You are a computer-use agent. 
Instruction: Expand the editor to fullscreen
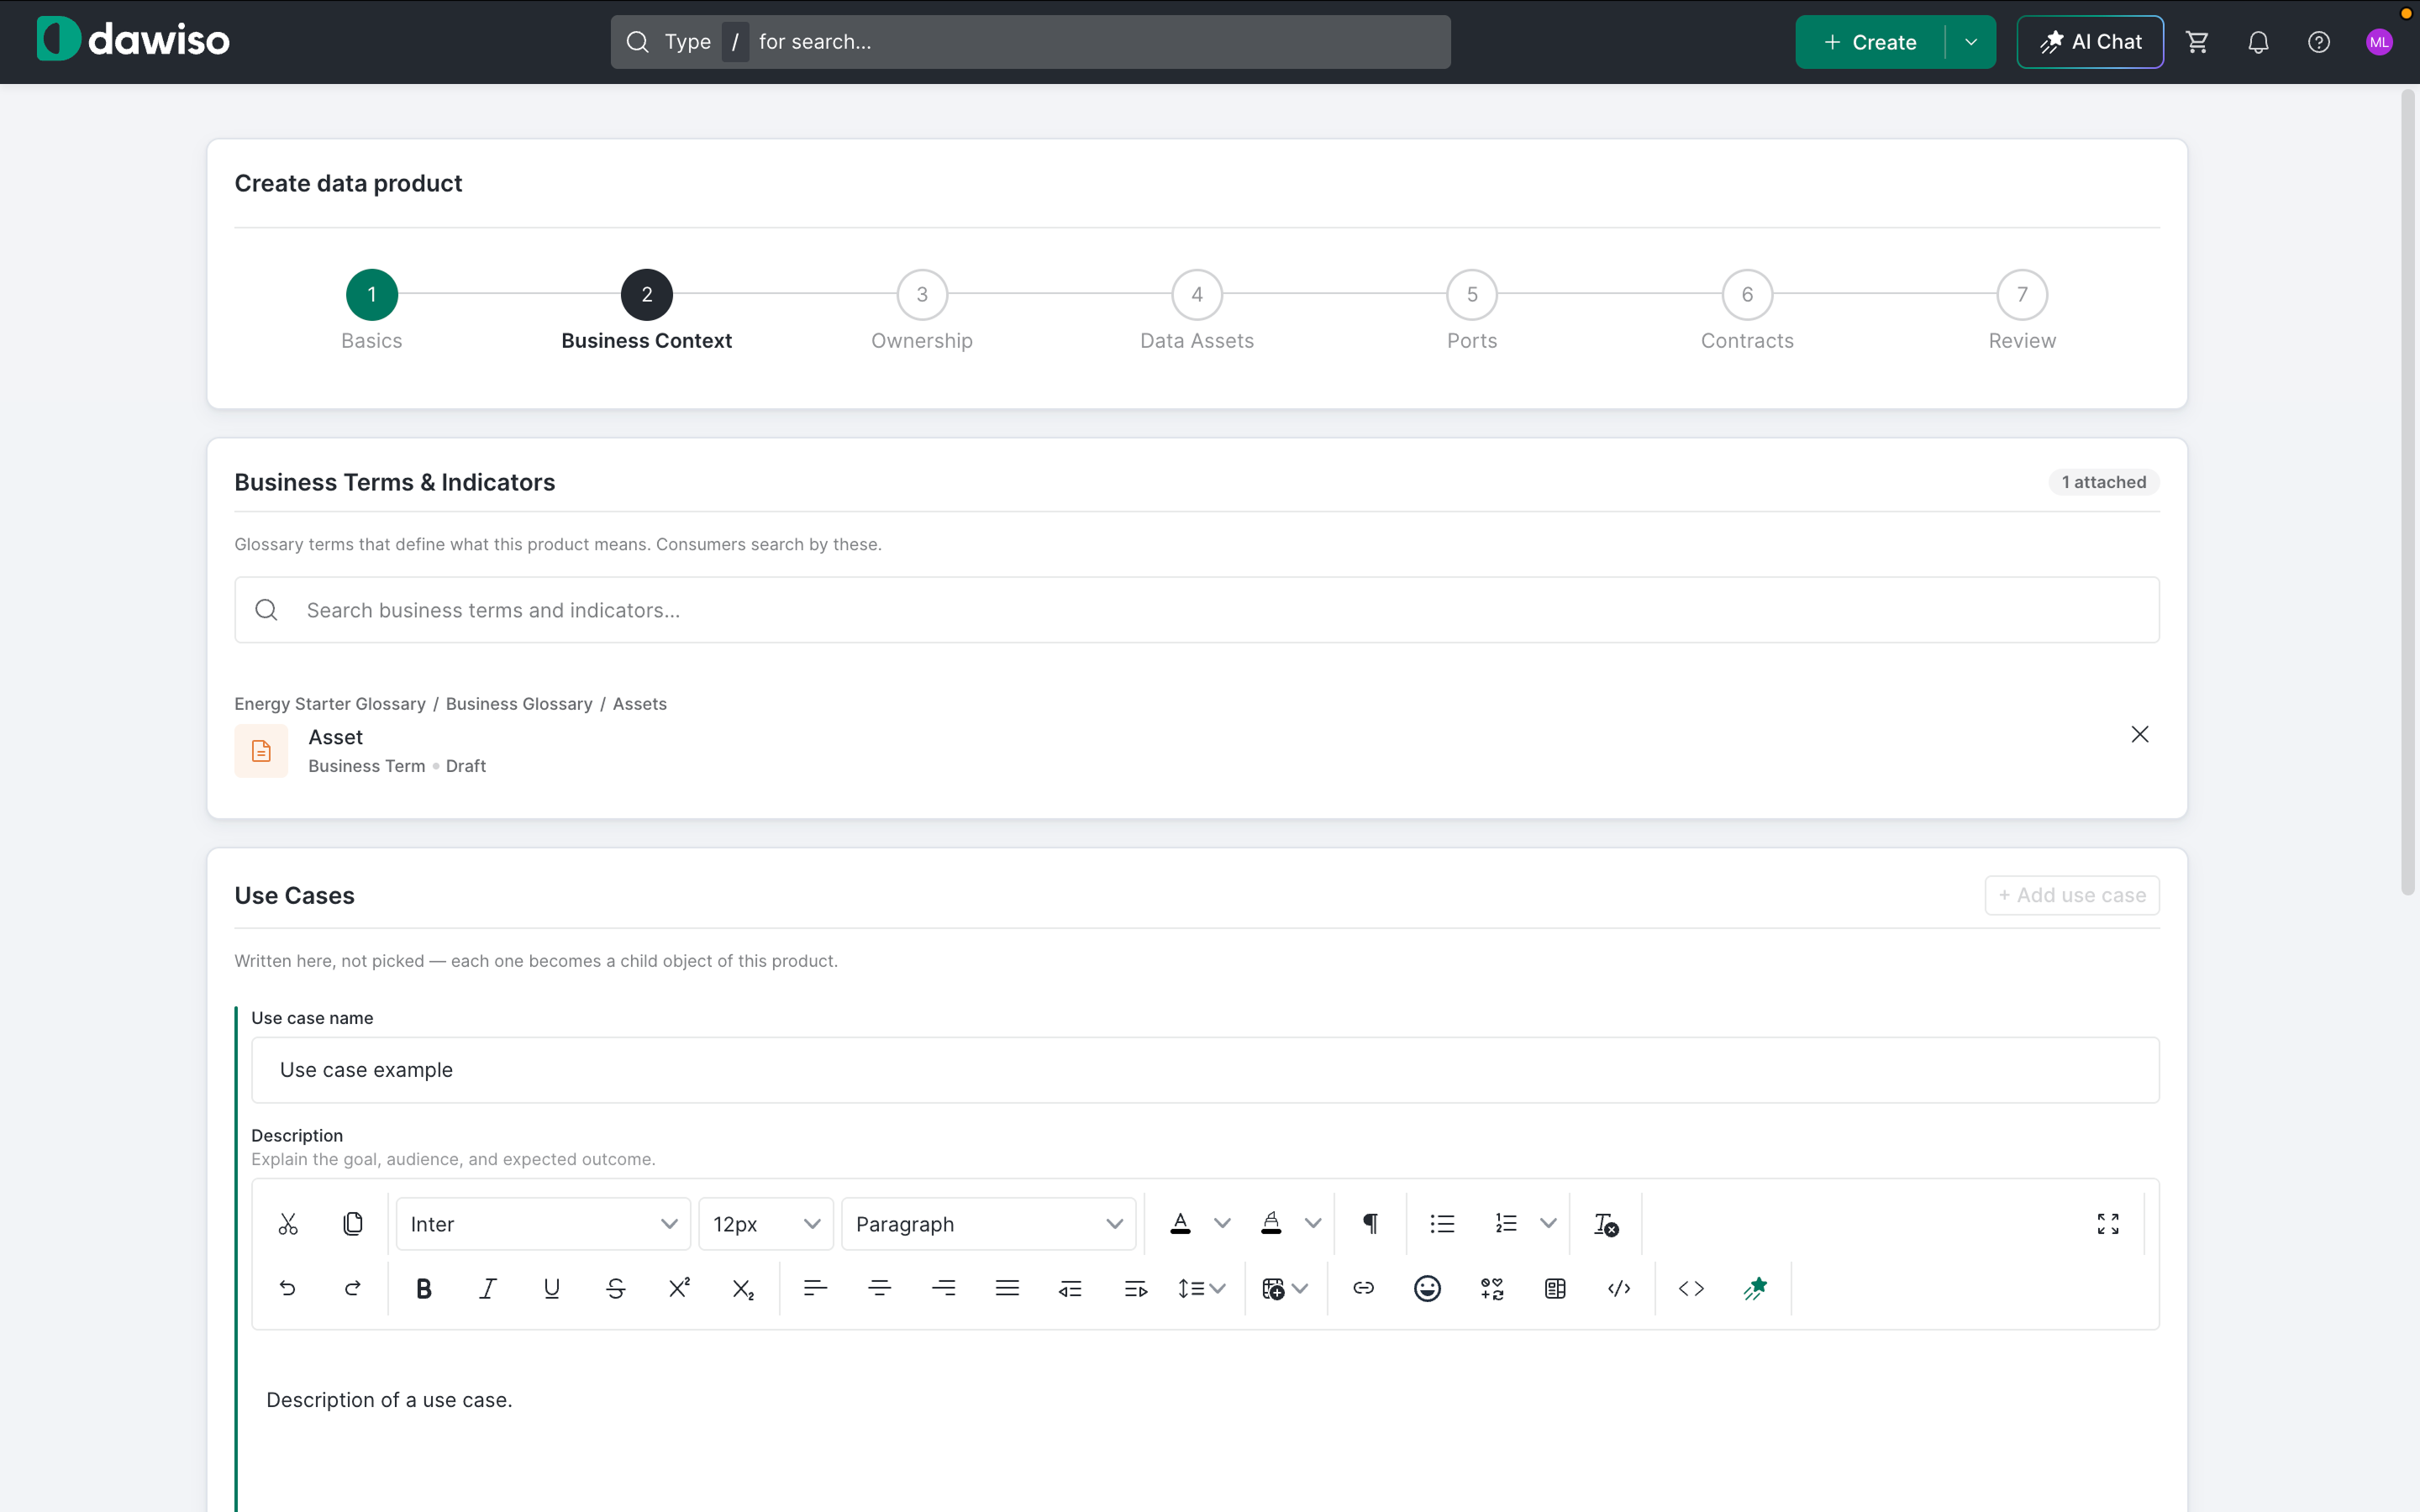2108,1224
